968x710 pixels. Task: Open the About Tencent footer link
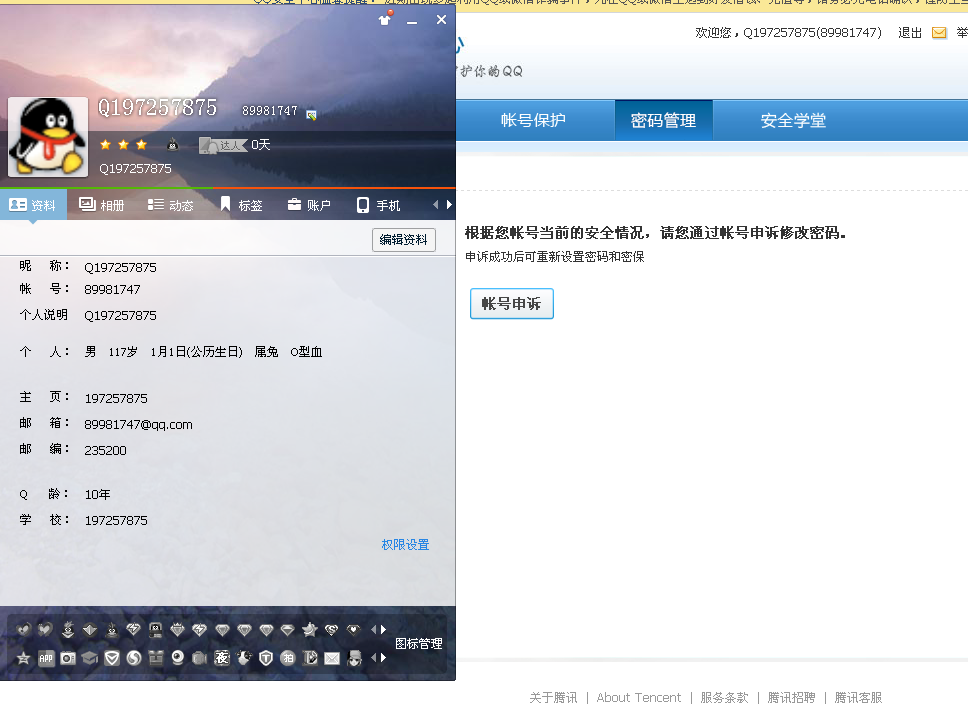pyautogui.click(x=639, y=698)
